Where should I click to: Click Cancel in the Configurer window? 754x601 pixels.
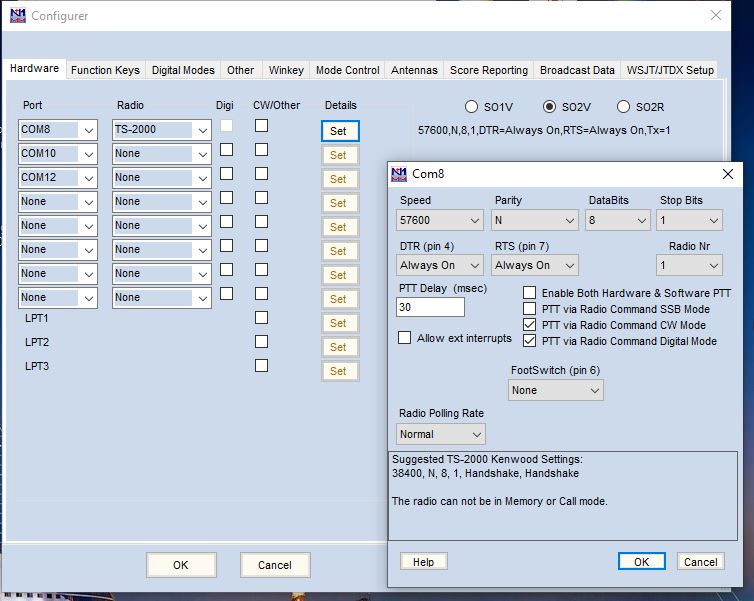(x=275, y=565)
